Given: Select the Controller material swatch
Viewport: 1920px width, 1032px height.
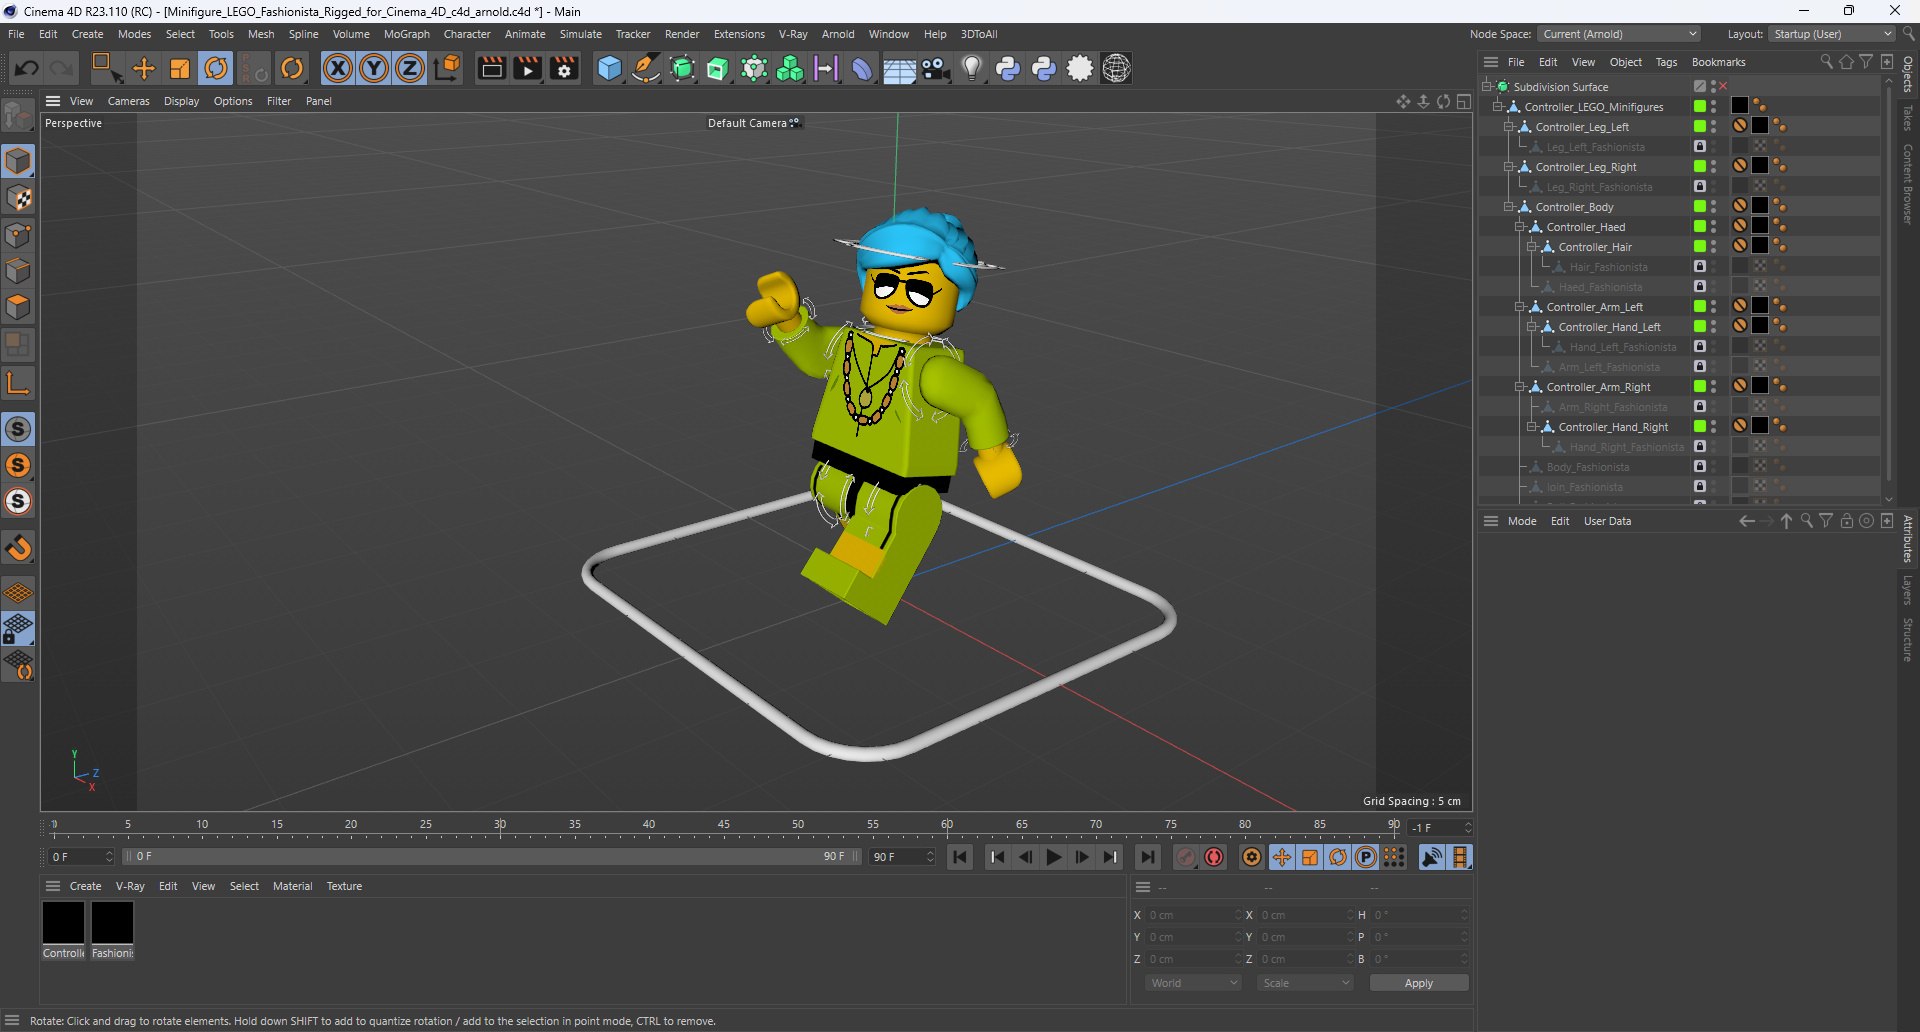Looking at the screenshot, I should tap(63, 922).
